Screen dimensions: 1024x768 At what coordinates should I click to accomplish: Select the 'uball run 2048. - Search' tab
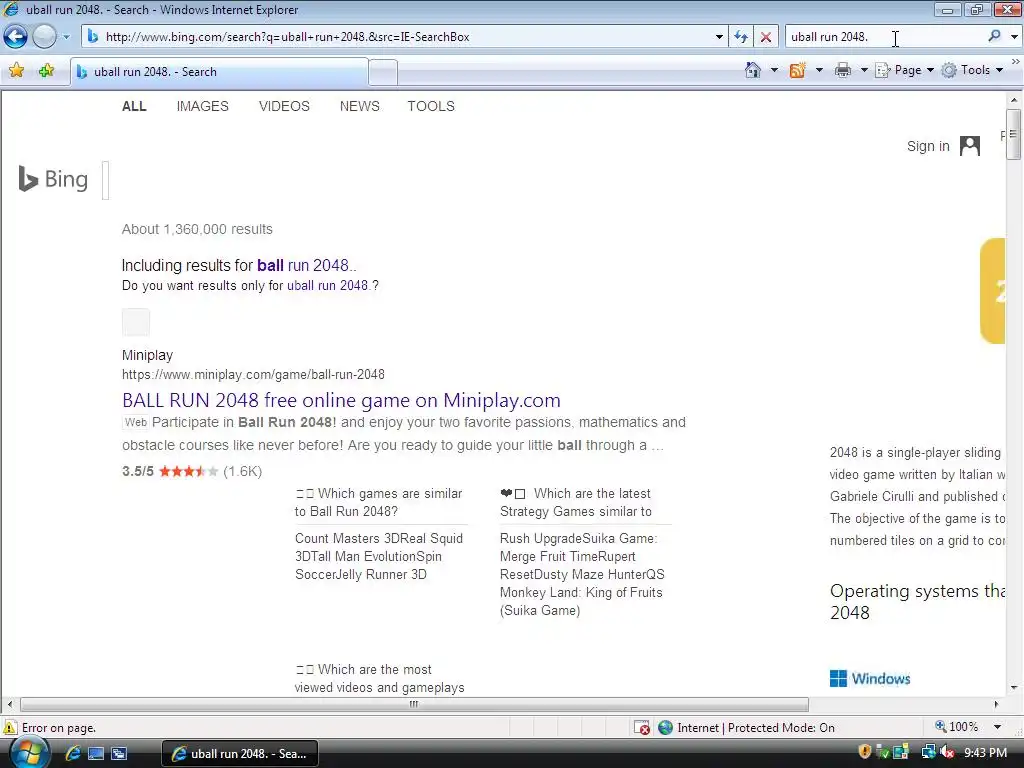pyautogui.click(x=219, y=72)
